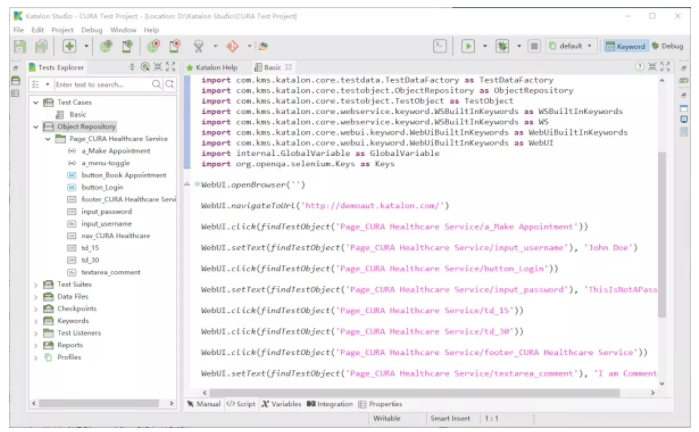Open the Git dropdown arrow

249,46
